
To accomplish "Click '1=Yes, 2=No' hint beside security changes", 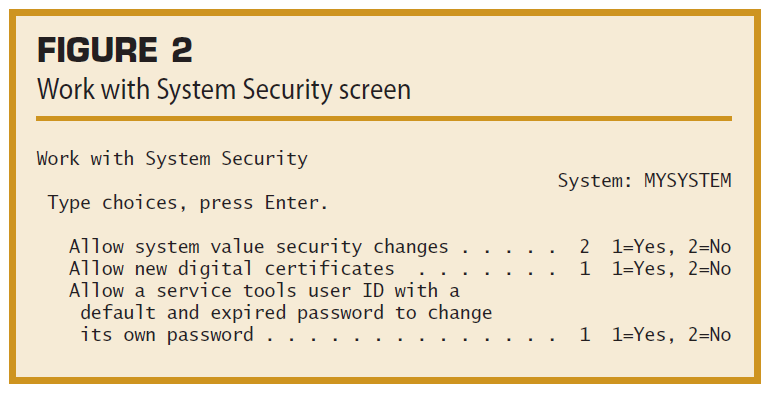I will click(671, 247).
